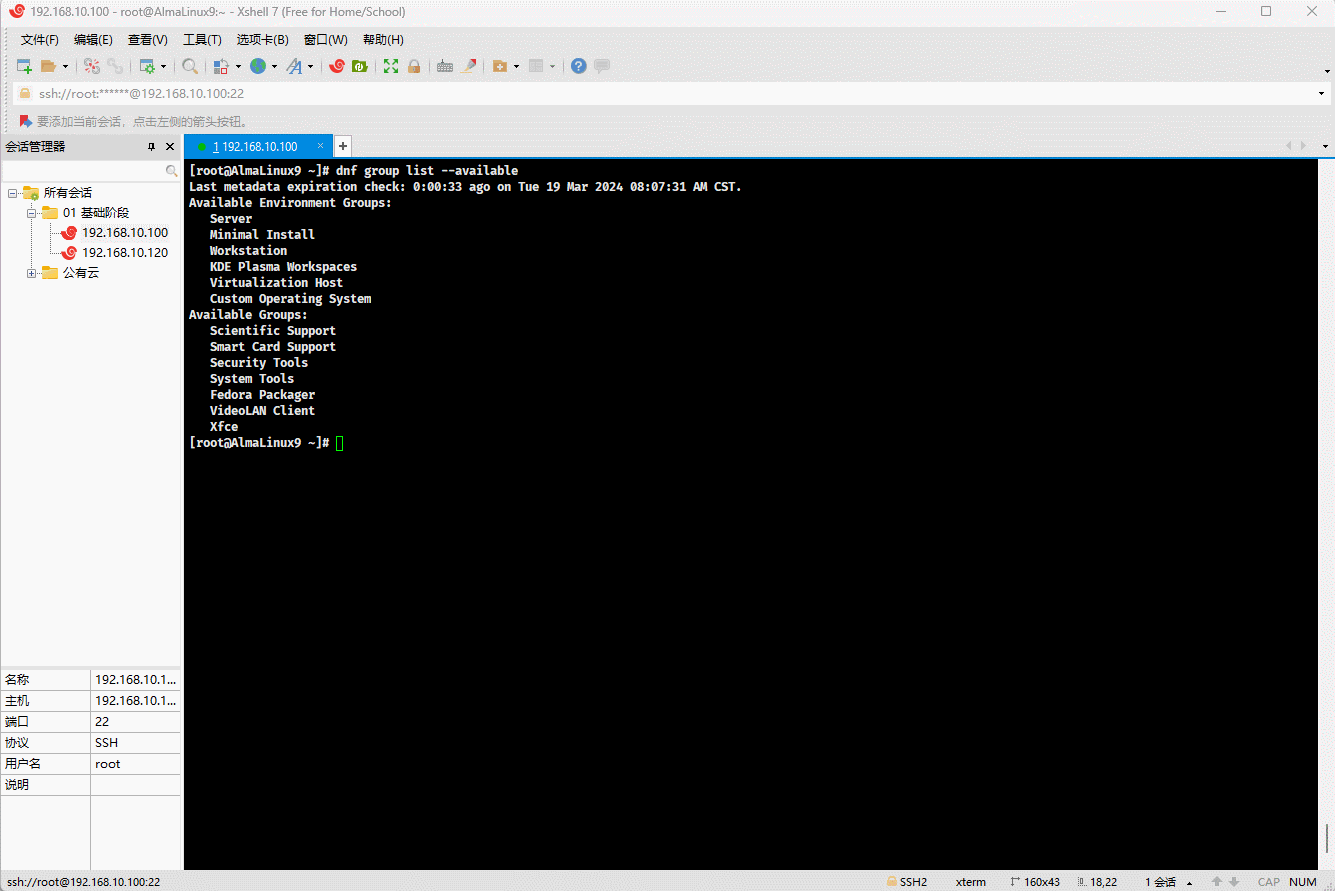1335x891 pixels.
Task: Open the 工具(T) menu
Action: pyautogui.click(x=201, y=40)
